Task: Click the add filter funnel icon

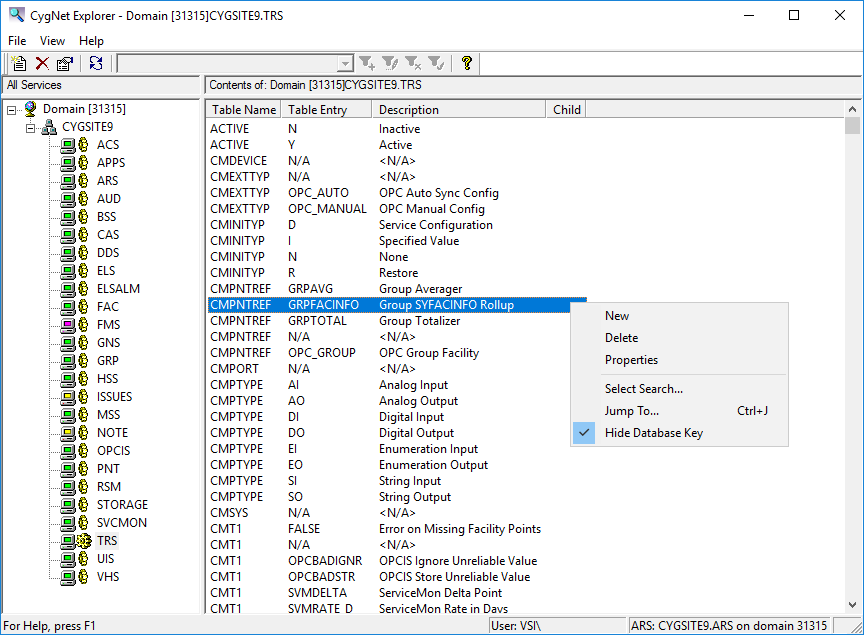Action: pos(367,63)
